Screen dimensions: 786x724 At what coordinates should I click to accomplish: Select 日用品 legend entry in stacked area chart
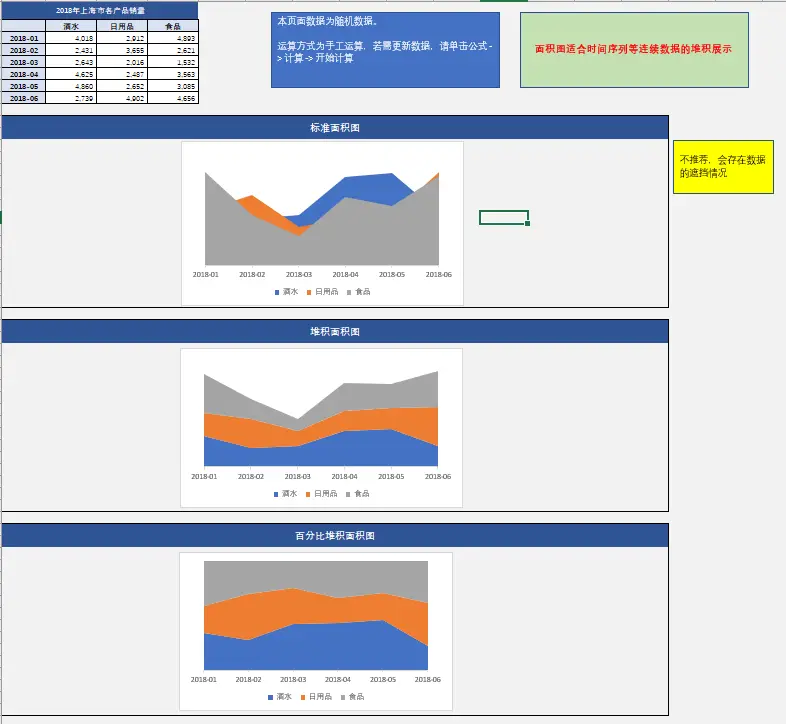click(321, 494)
